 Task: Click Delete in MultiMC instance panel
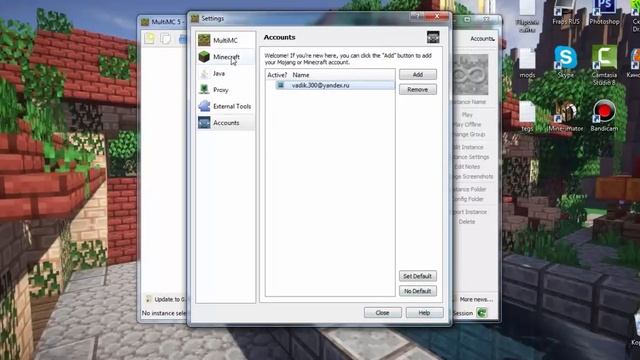467,222
